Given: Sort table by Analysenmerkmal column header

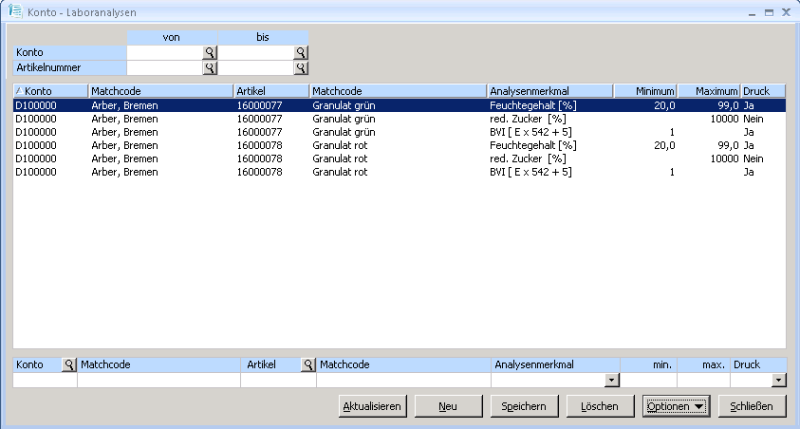Looking at the screenshot, I should coord(550,91).
